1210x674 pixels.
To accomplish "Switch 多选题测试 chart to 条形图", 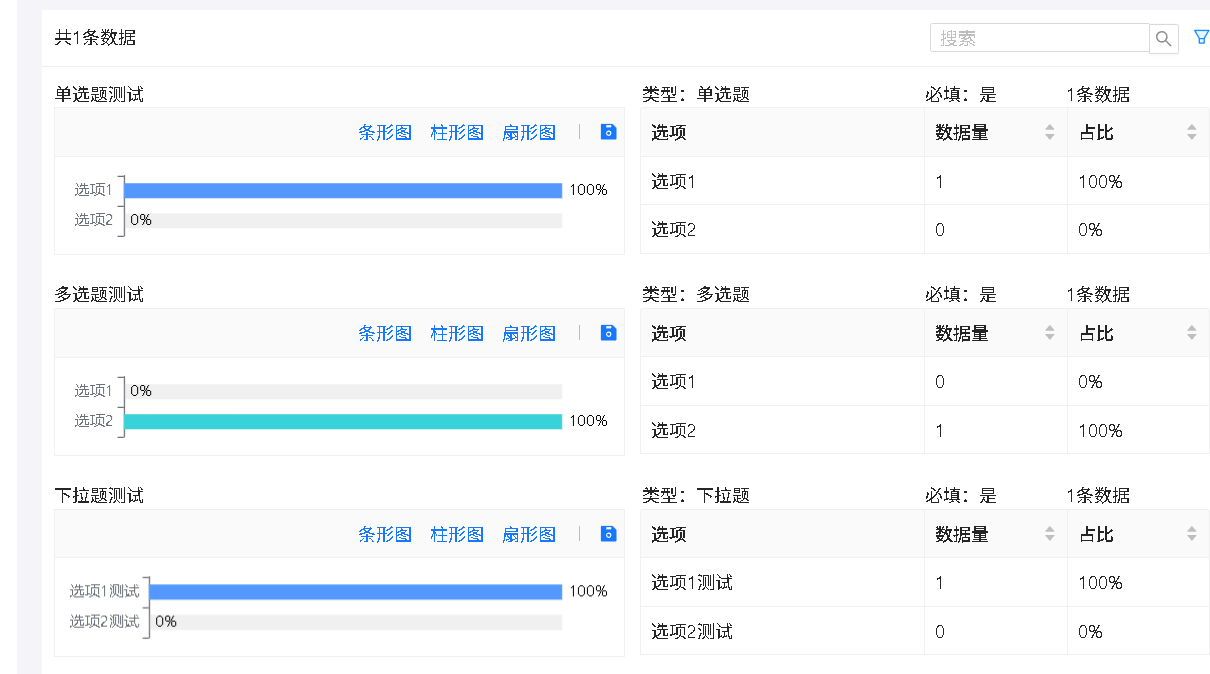I will [385, 333].
